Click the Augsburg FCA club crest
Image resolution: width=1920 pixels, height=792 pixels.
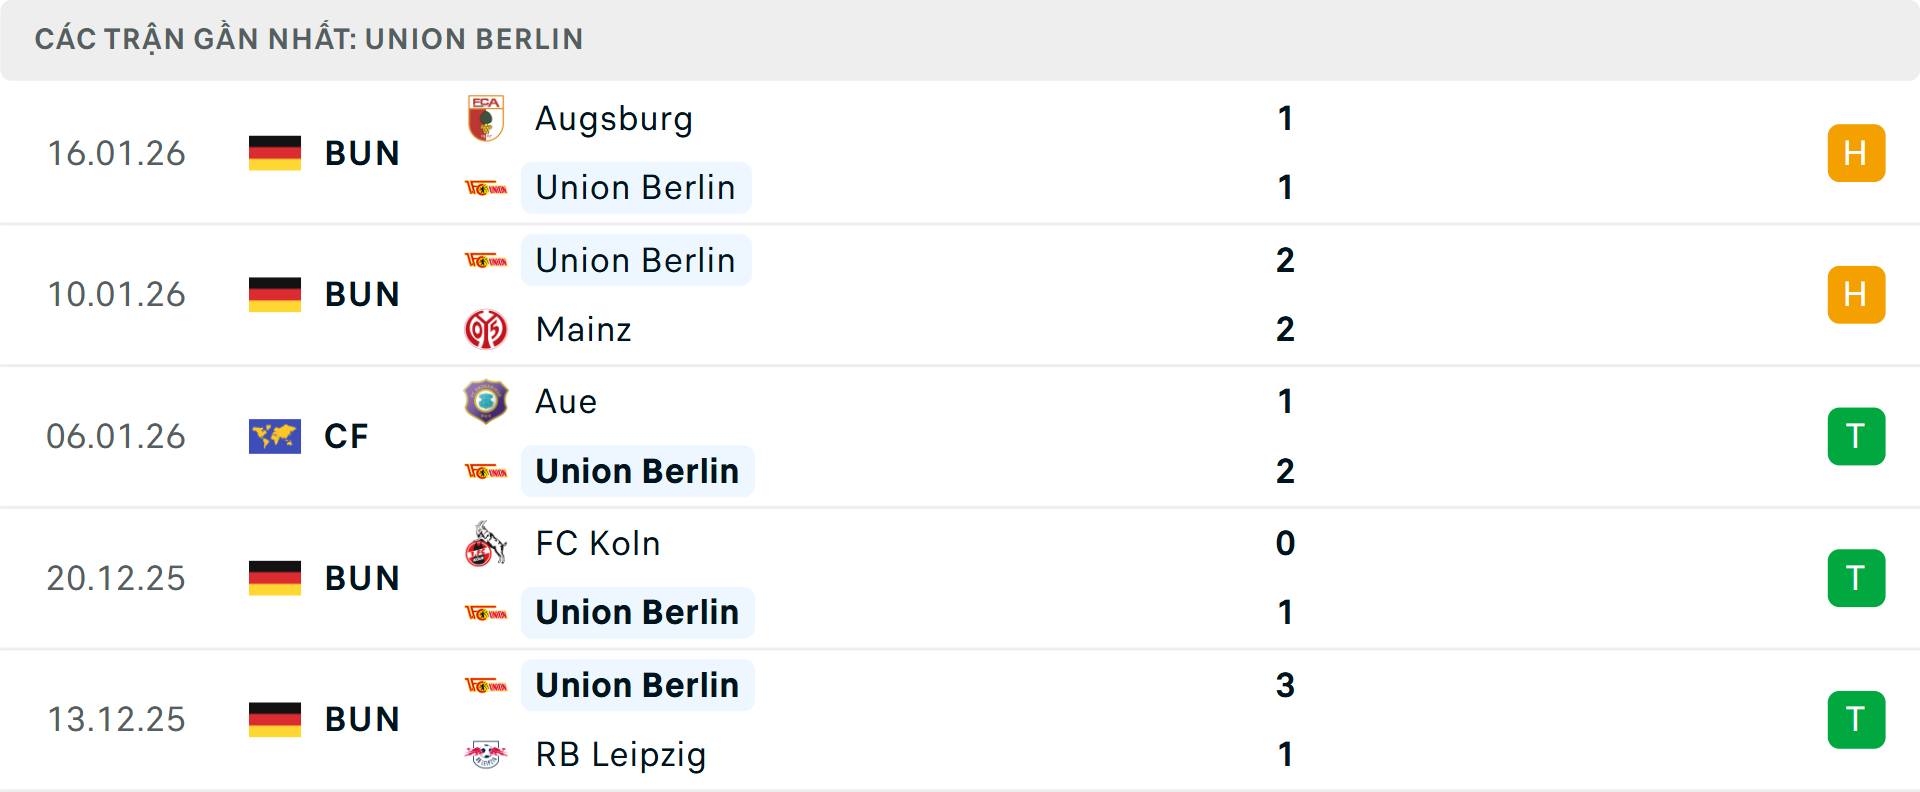[x=486, y=117]
